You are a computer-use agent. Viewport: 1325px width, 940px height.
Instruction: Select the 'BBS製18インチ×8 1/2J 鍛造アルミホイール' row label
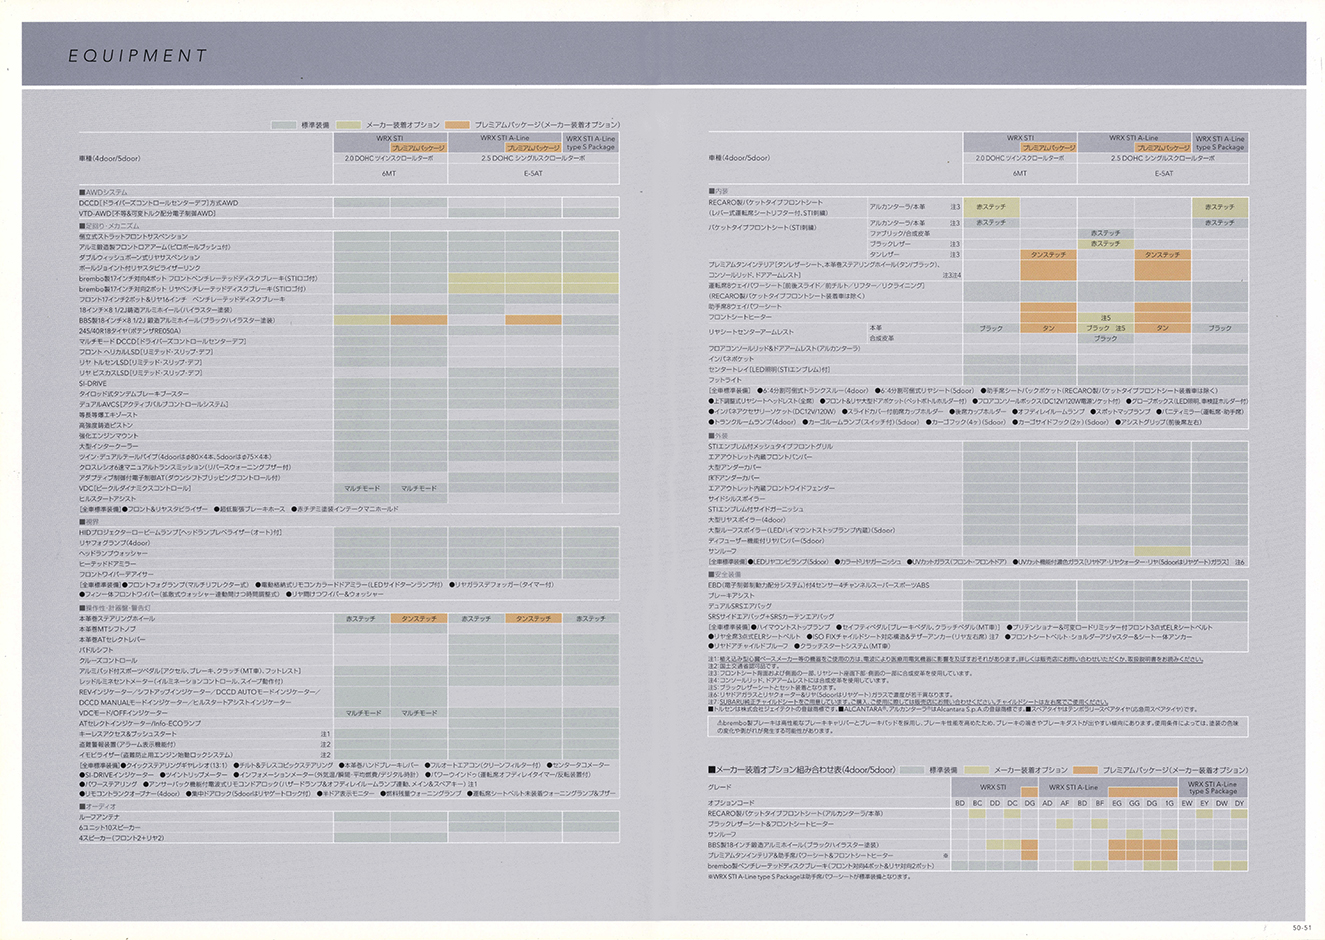point(176,320)
